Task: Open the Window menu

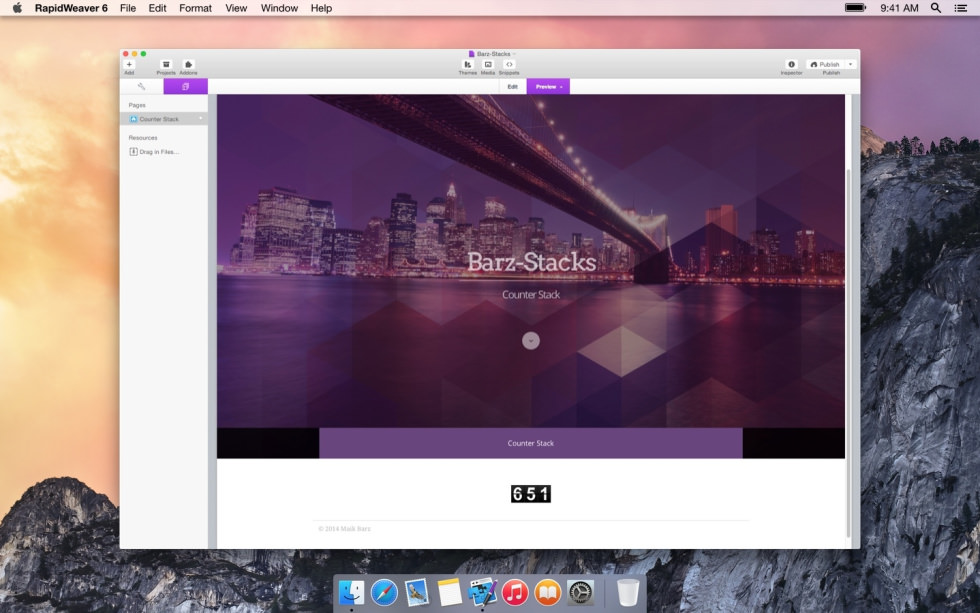Action: [279, 8]
